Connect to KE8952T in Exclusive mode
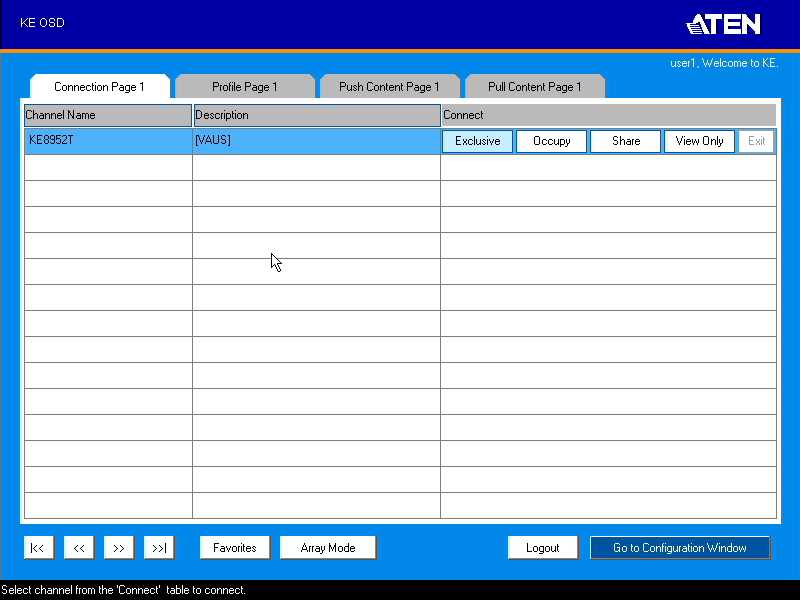This screenshot has width=800, height=600. (x=478, y=141)
